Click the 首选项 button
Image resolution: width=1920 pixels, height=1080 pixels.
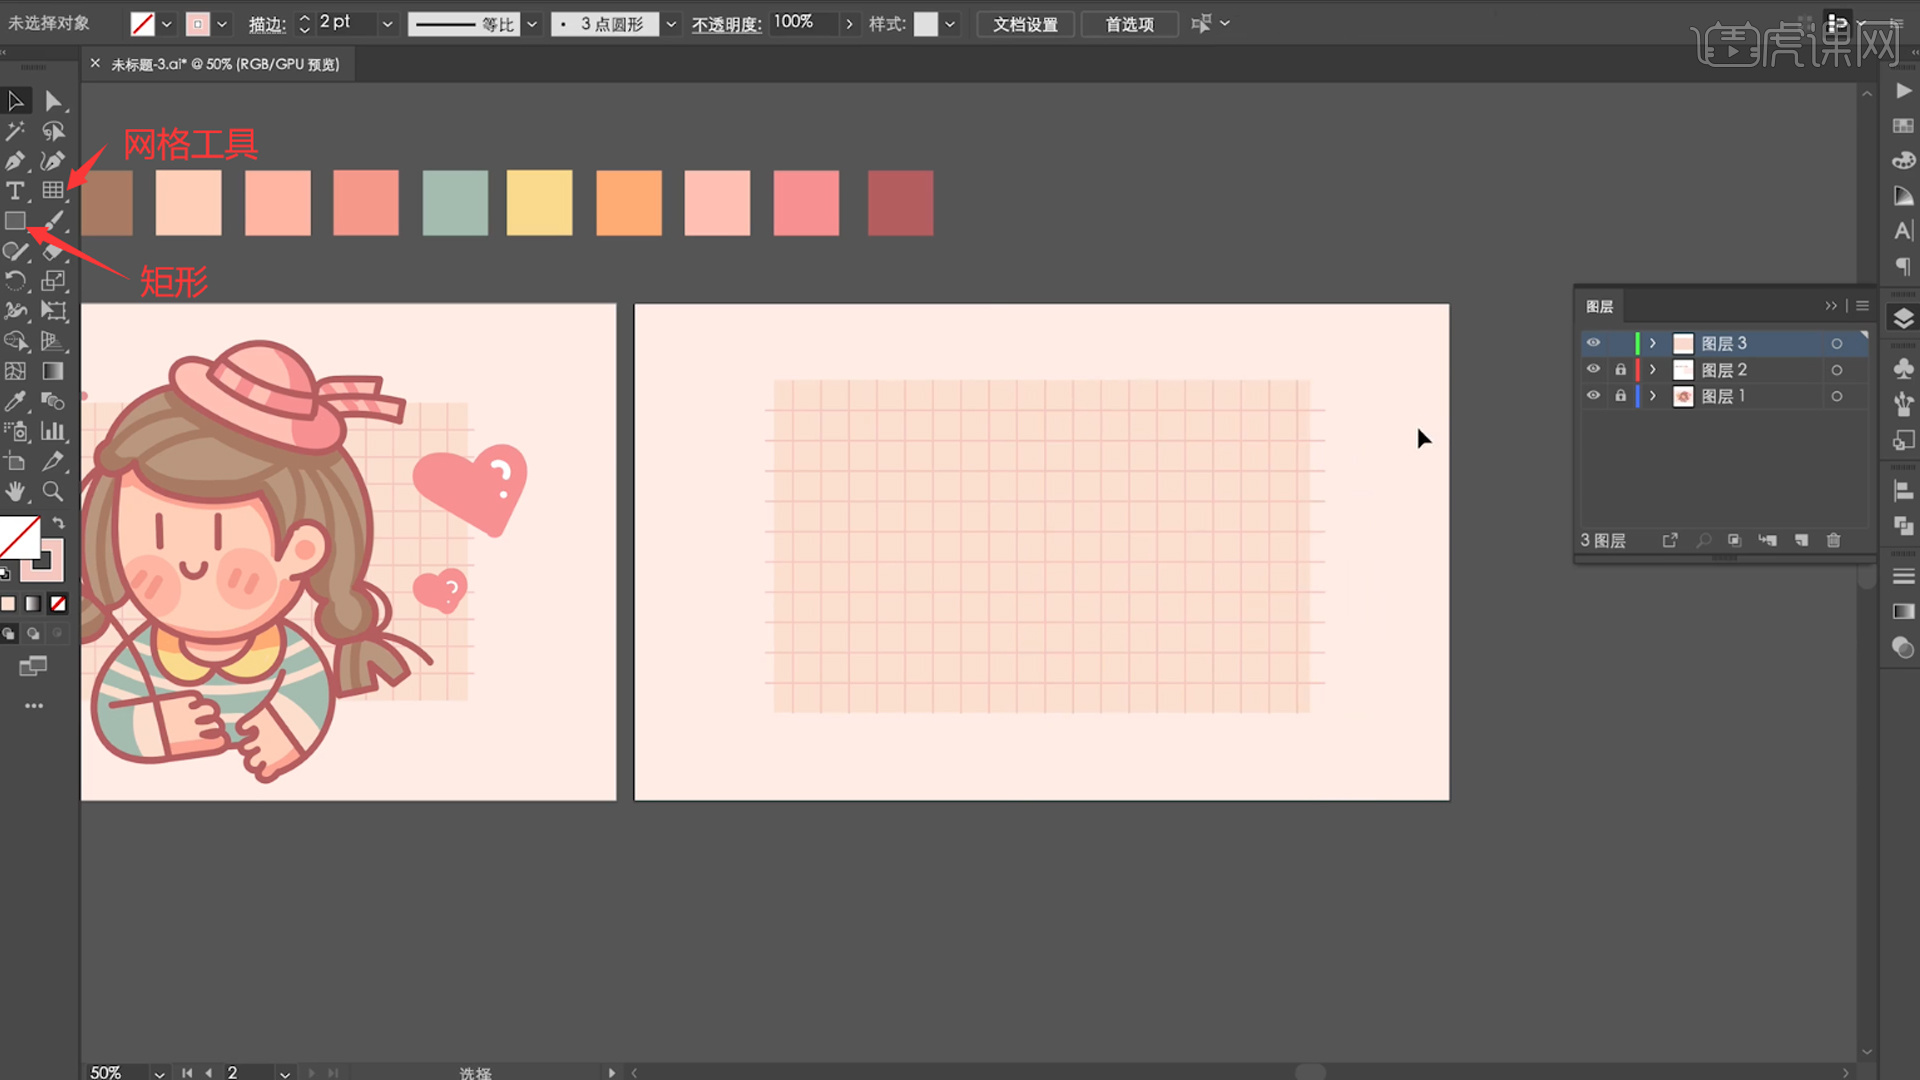click(1129, 24)
